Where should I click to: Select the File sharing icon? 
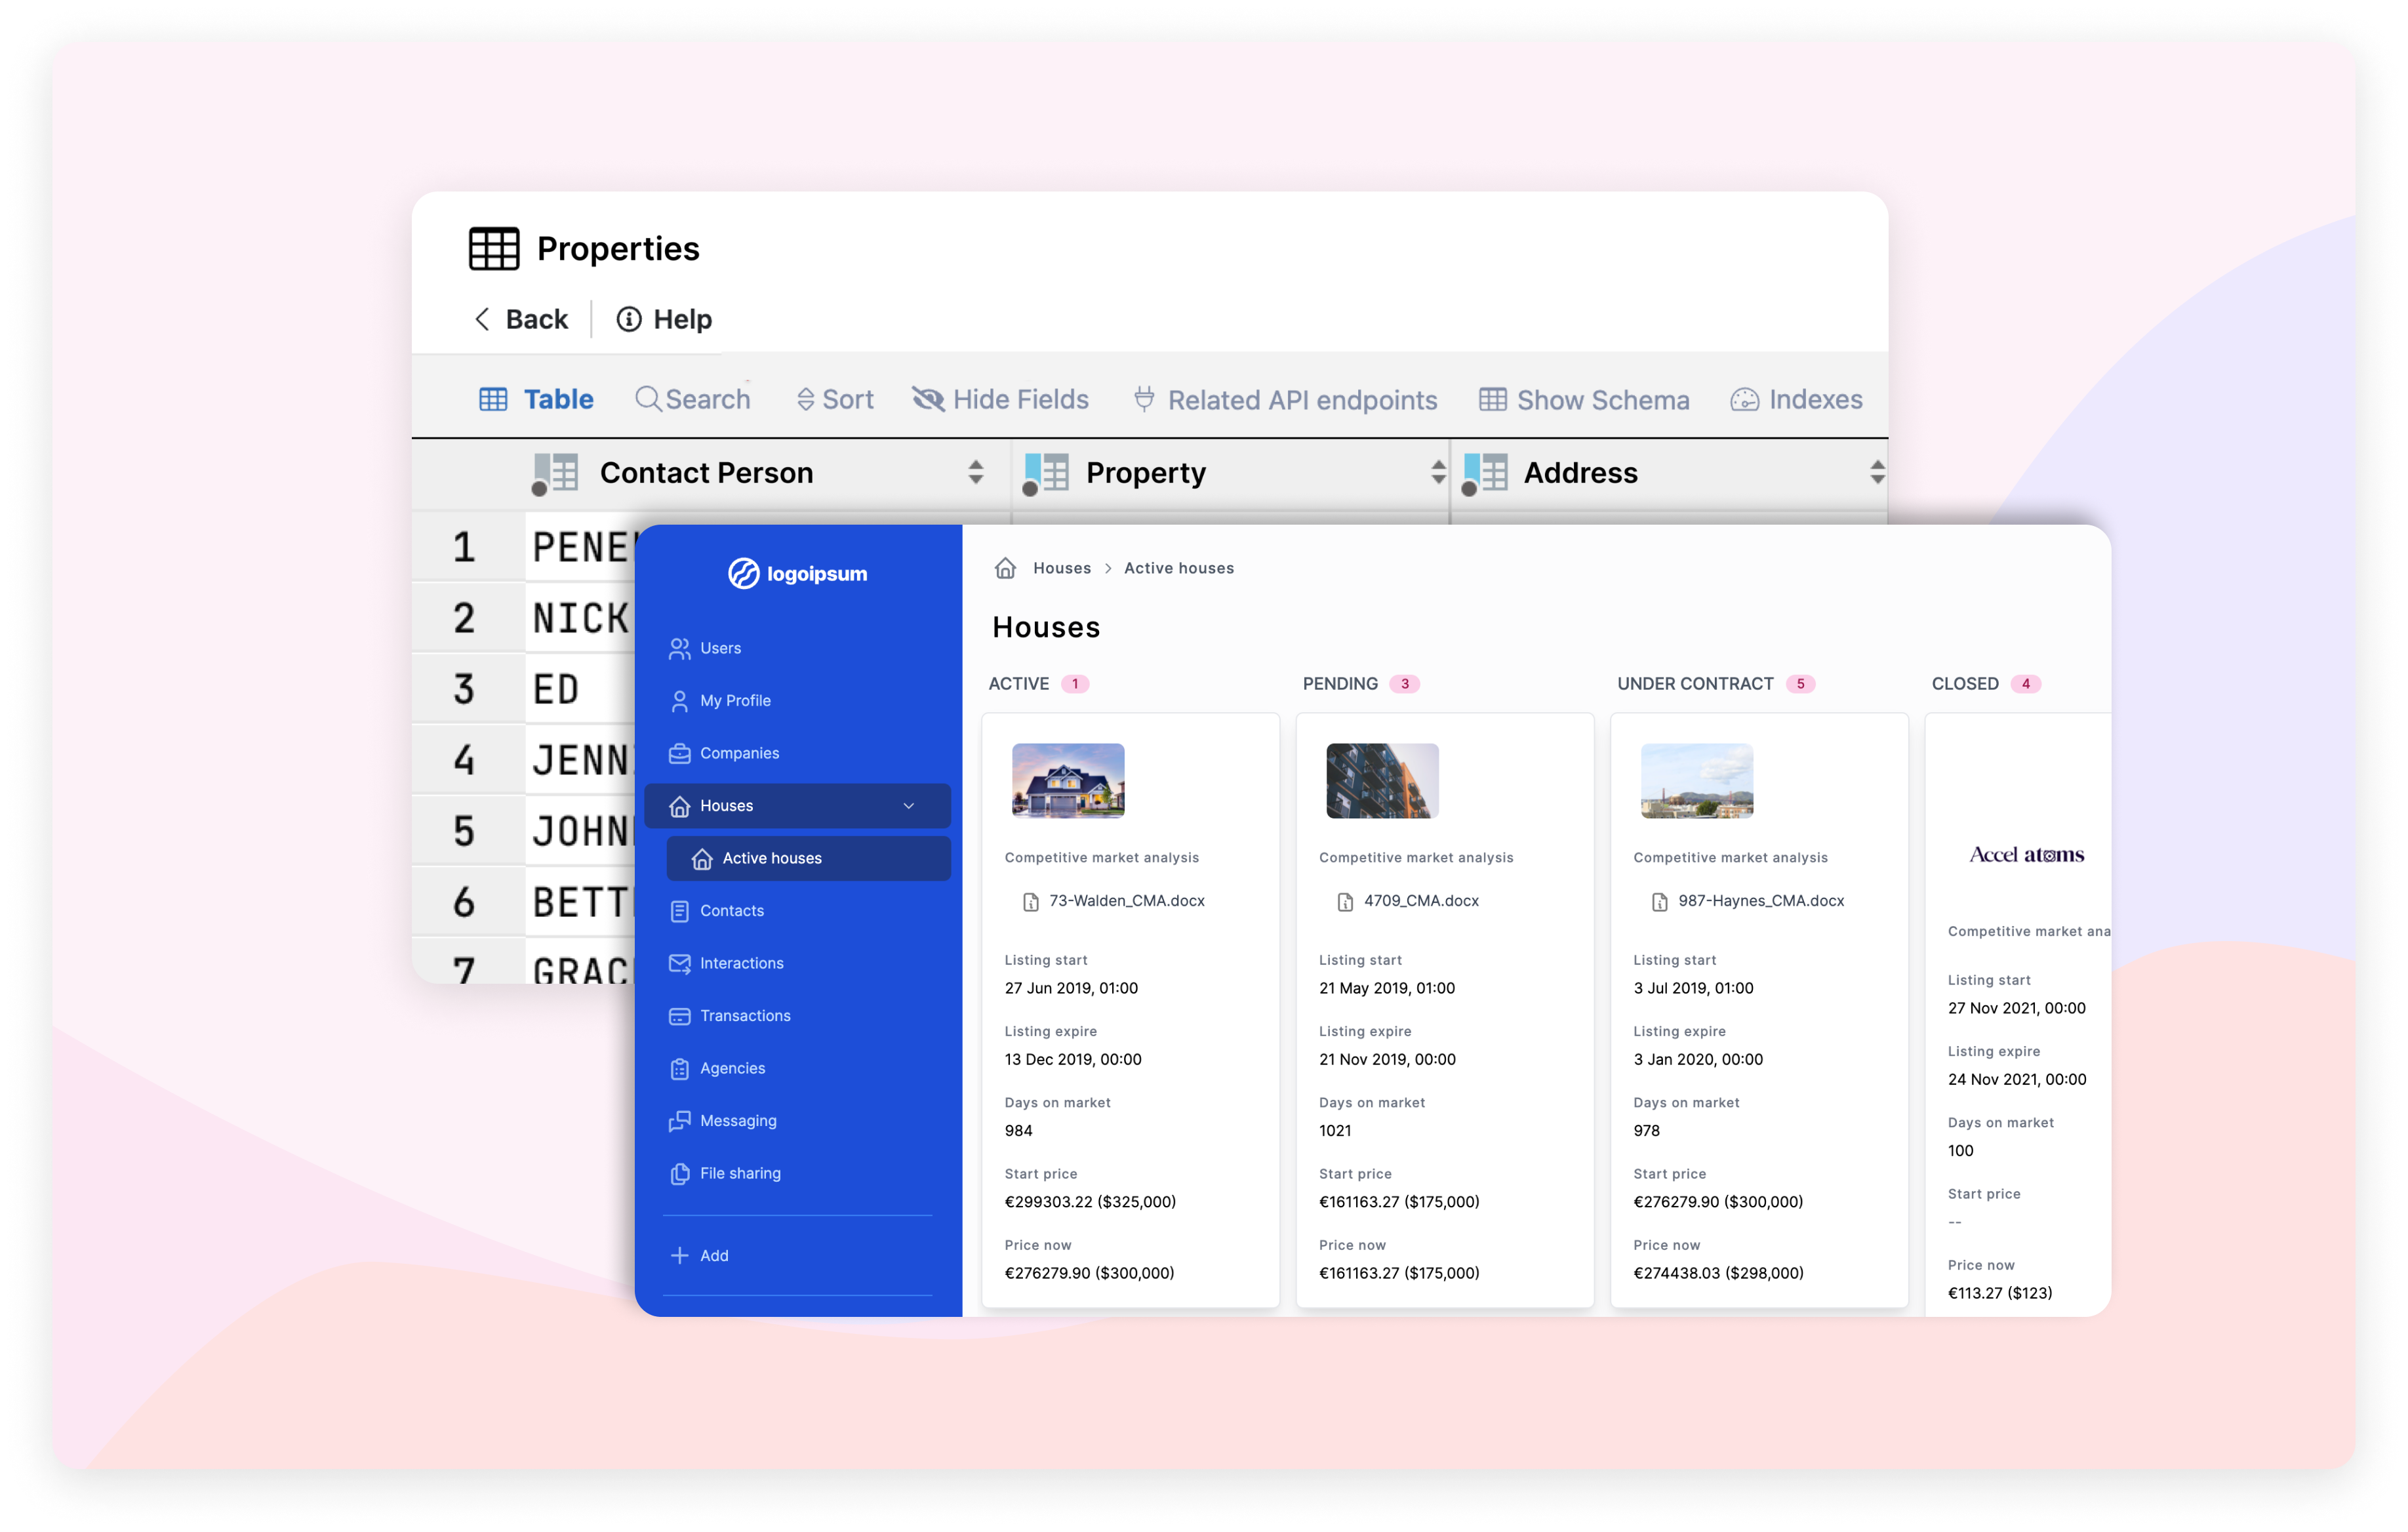(x=680, y=1173)
